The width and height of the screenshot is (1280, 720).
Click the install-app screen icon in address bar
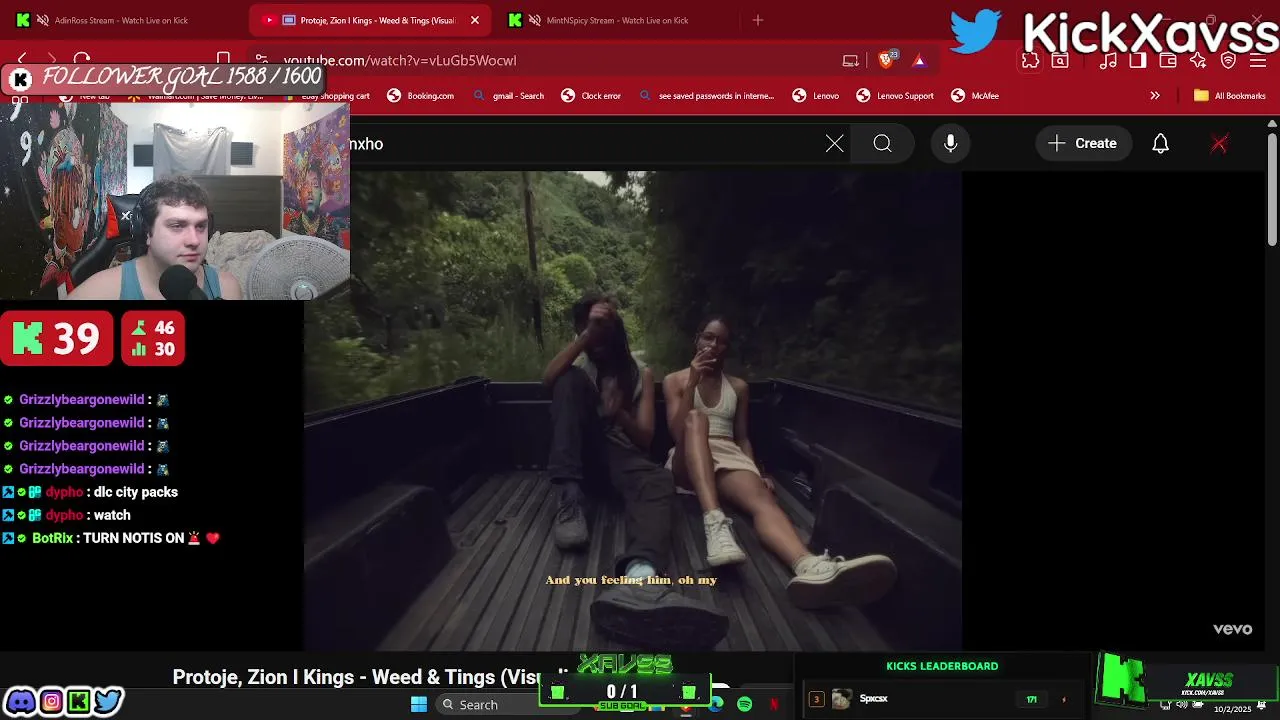[851, 60]
